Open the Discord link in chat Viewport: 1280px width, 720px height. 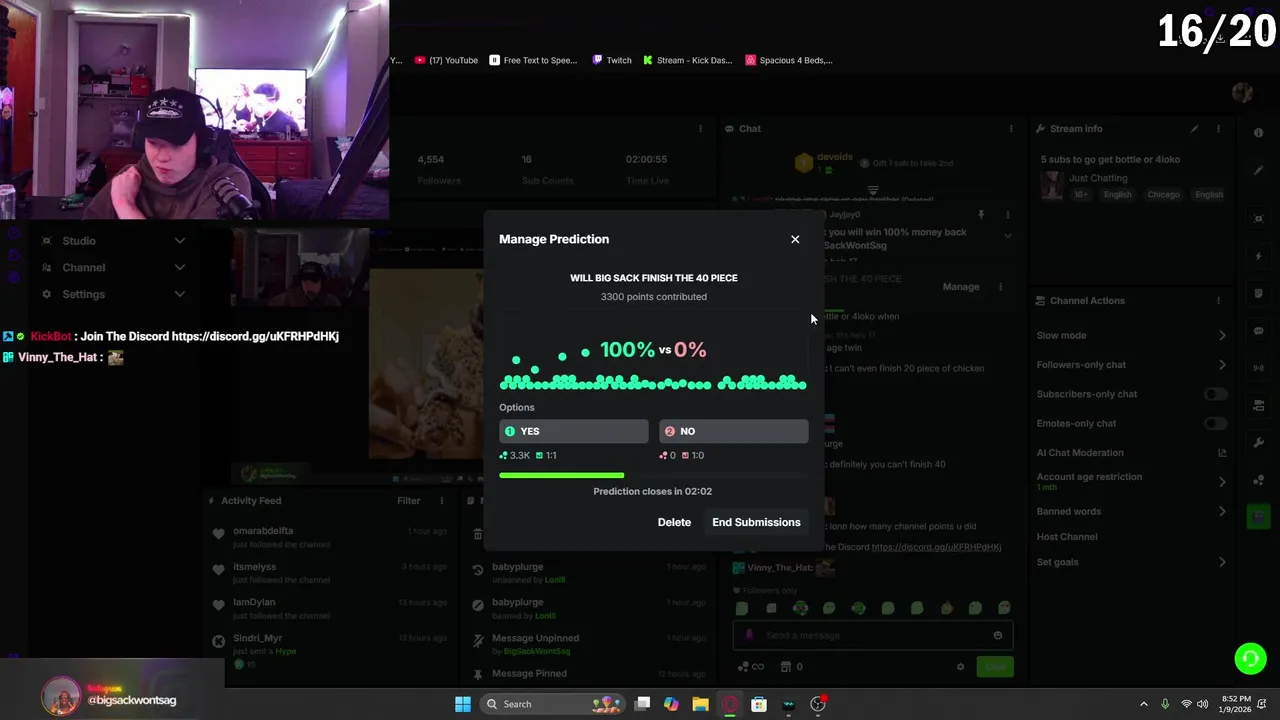click(x=936, y=547)
